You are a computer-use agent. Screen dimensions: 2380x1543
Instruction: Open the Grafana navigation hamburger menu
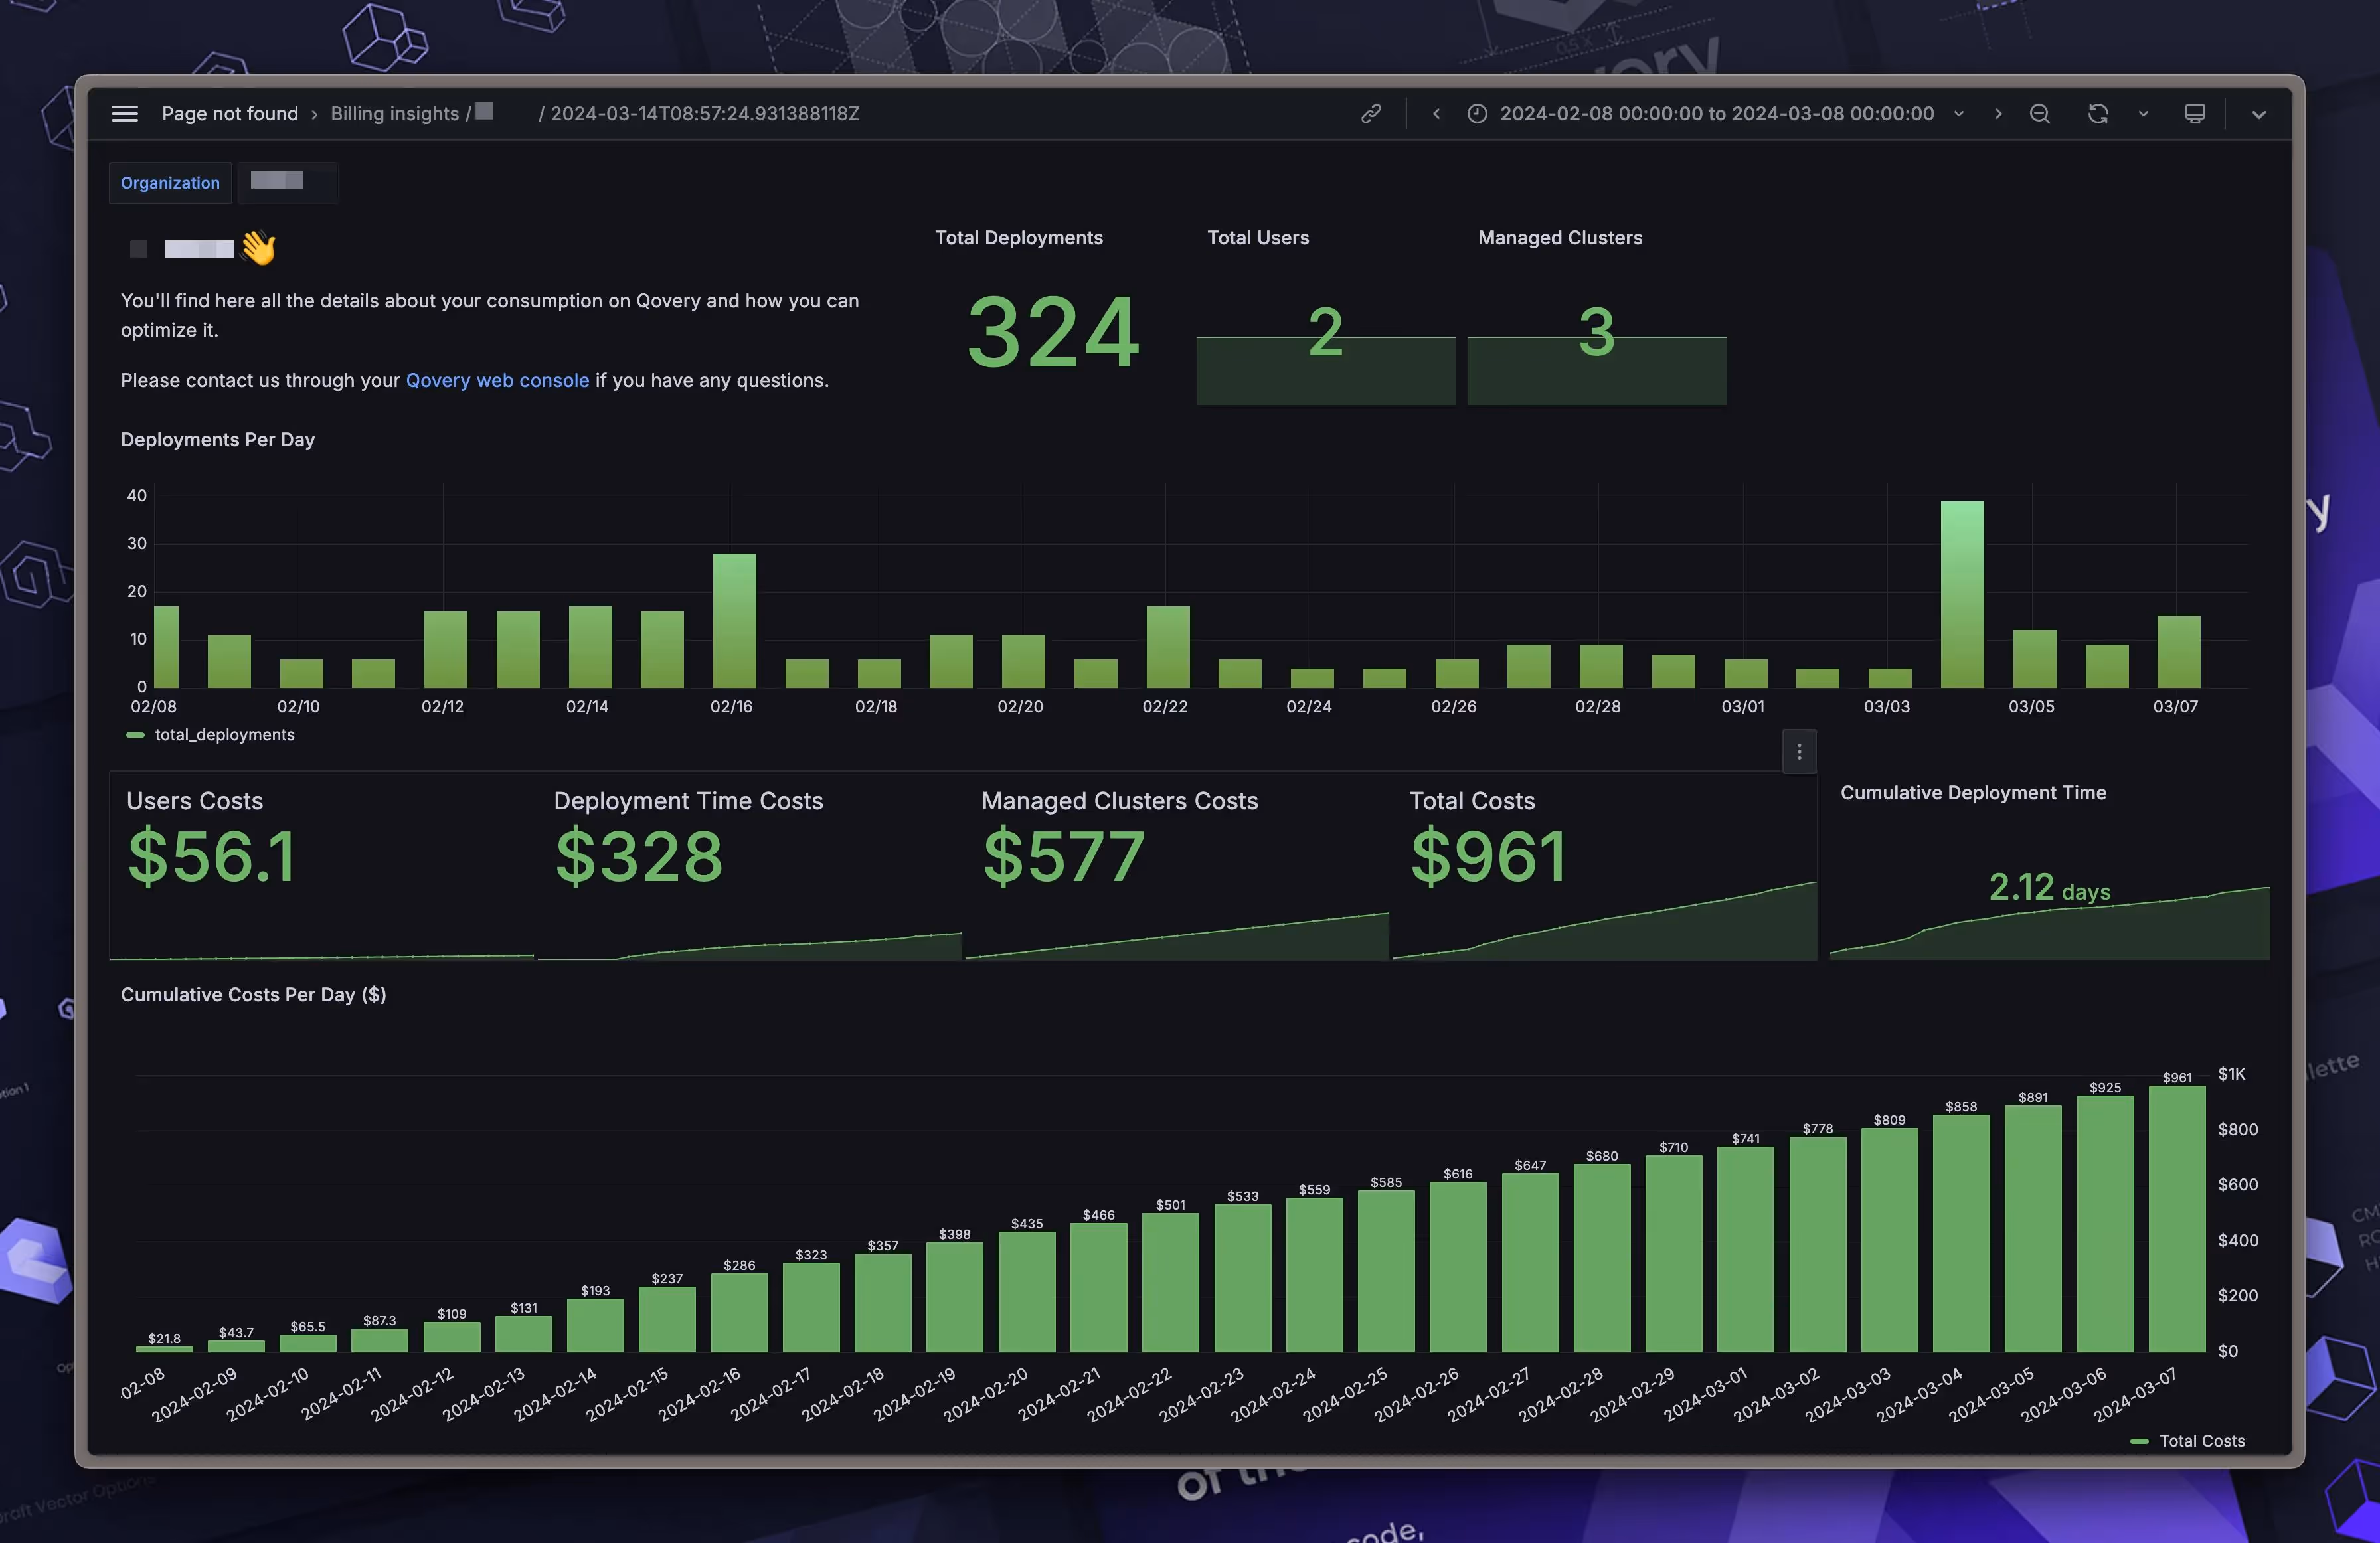(x=124, y=113)
